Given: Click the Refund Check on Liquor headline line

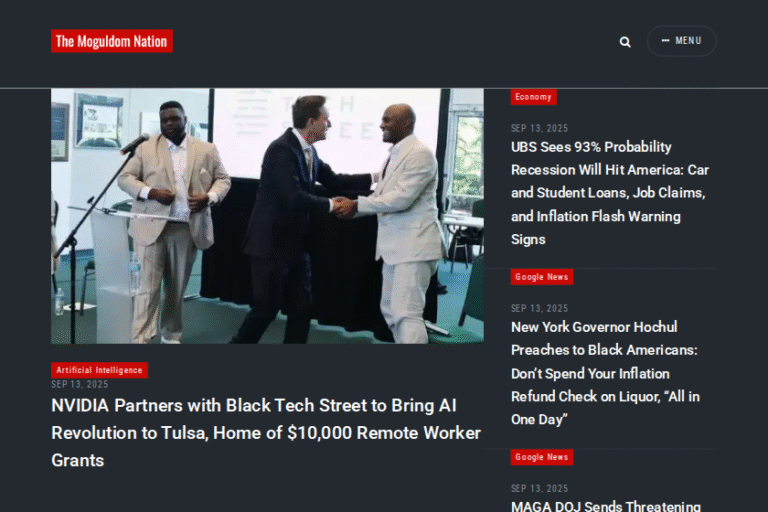Looking at the screenshot, I should [605, 396].
